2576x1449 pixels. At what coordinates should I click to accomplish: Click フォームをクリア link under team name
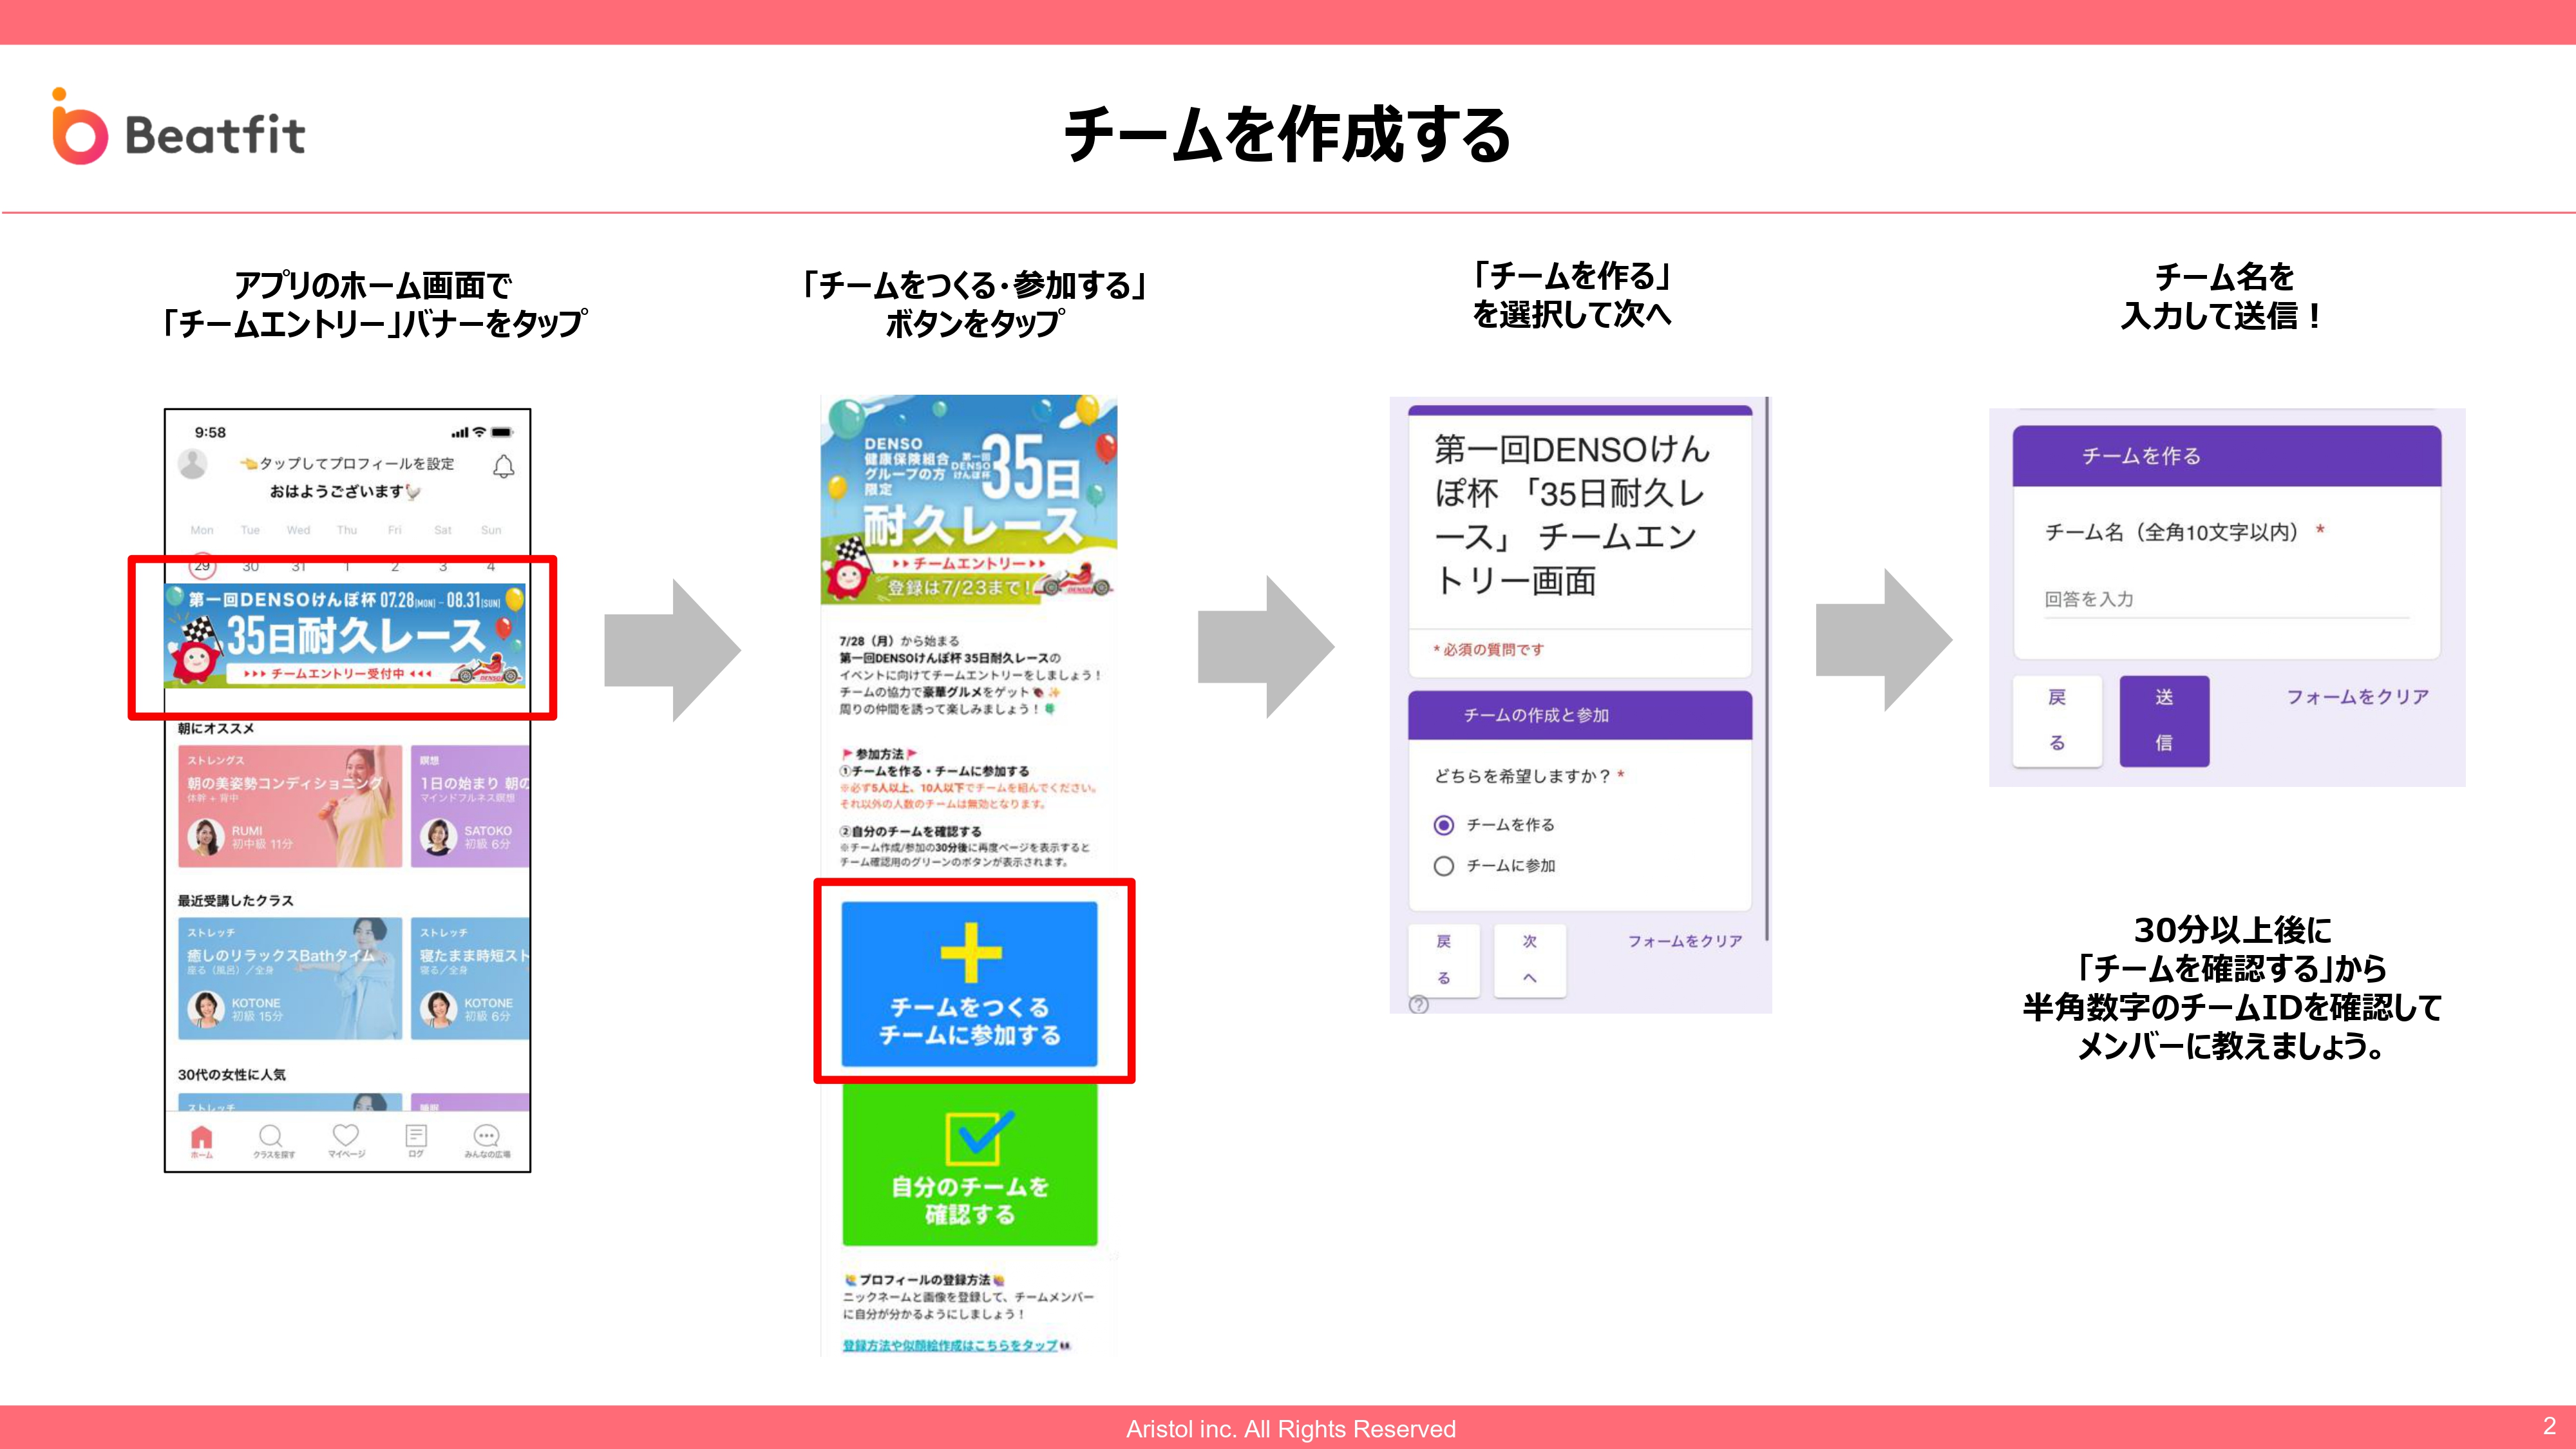point(2357,697)
